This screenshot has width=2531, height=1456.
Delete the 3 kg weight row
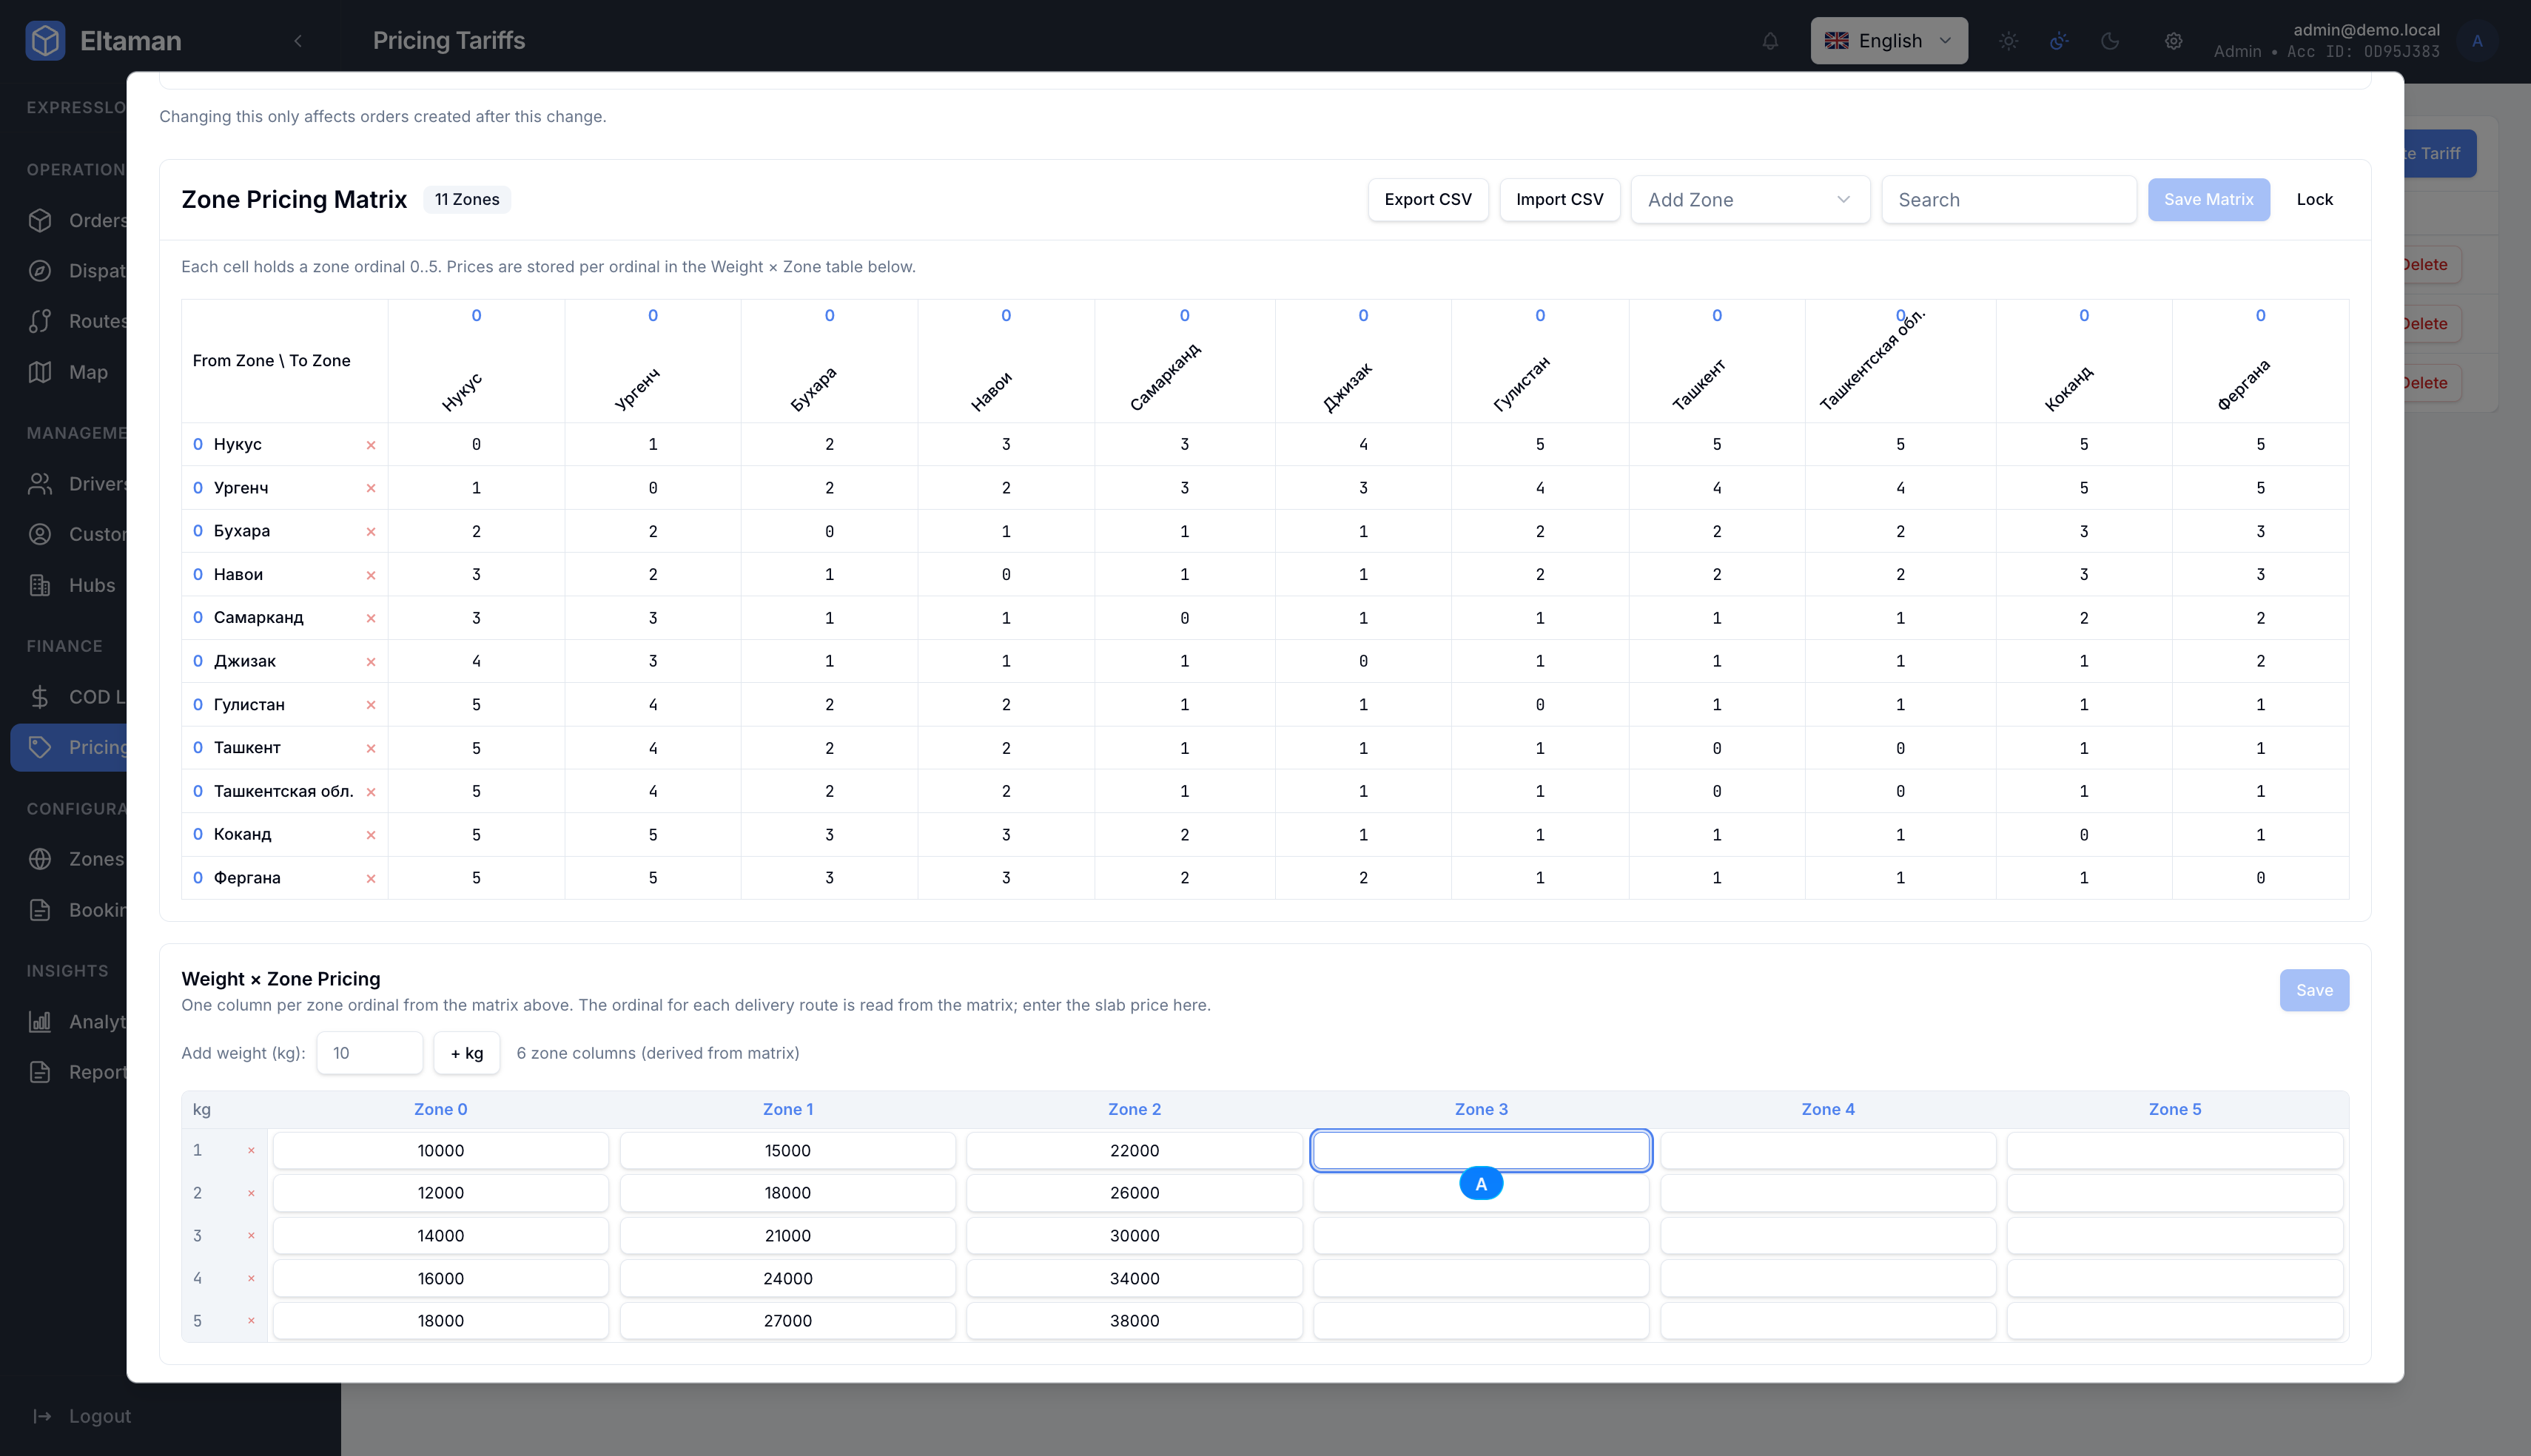point(251,1236)
